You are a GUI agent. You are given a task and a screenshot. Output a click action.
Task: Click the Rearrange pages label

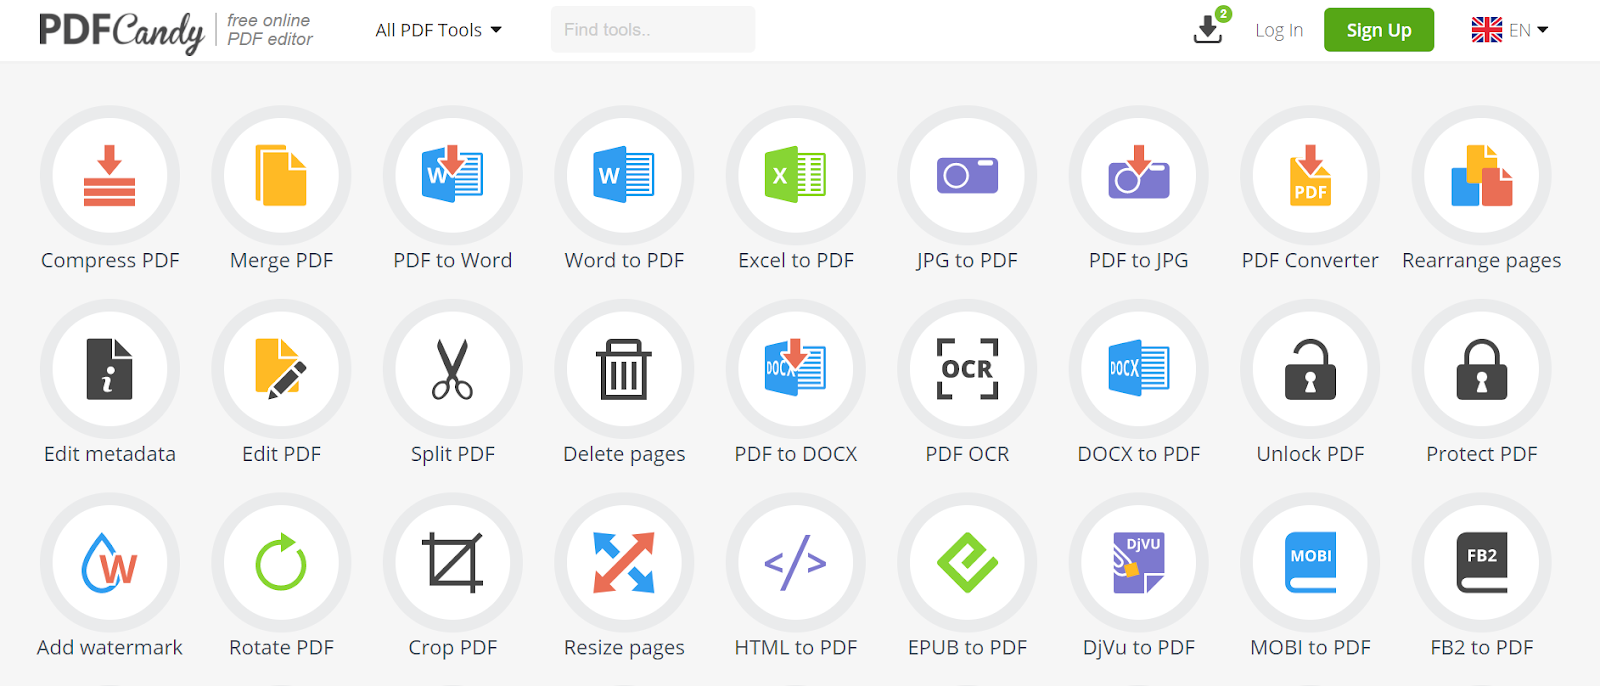point(1482,260)
